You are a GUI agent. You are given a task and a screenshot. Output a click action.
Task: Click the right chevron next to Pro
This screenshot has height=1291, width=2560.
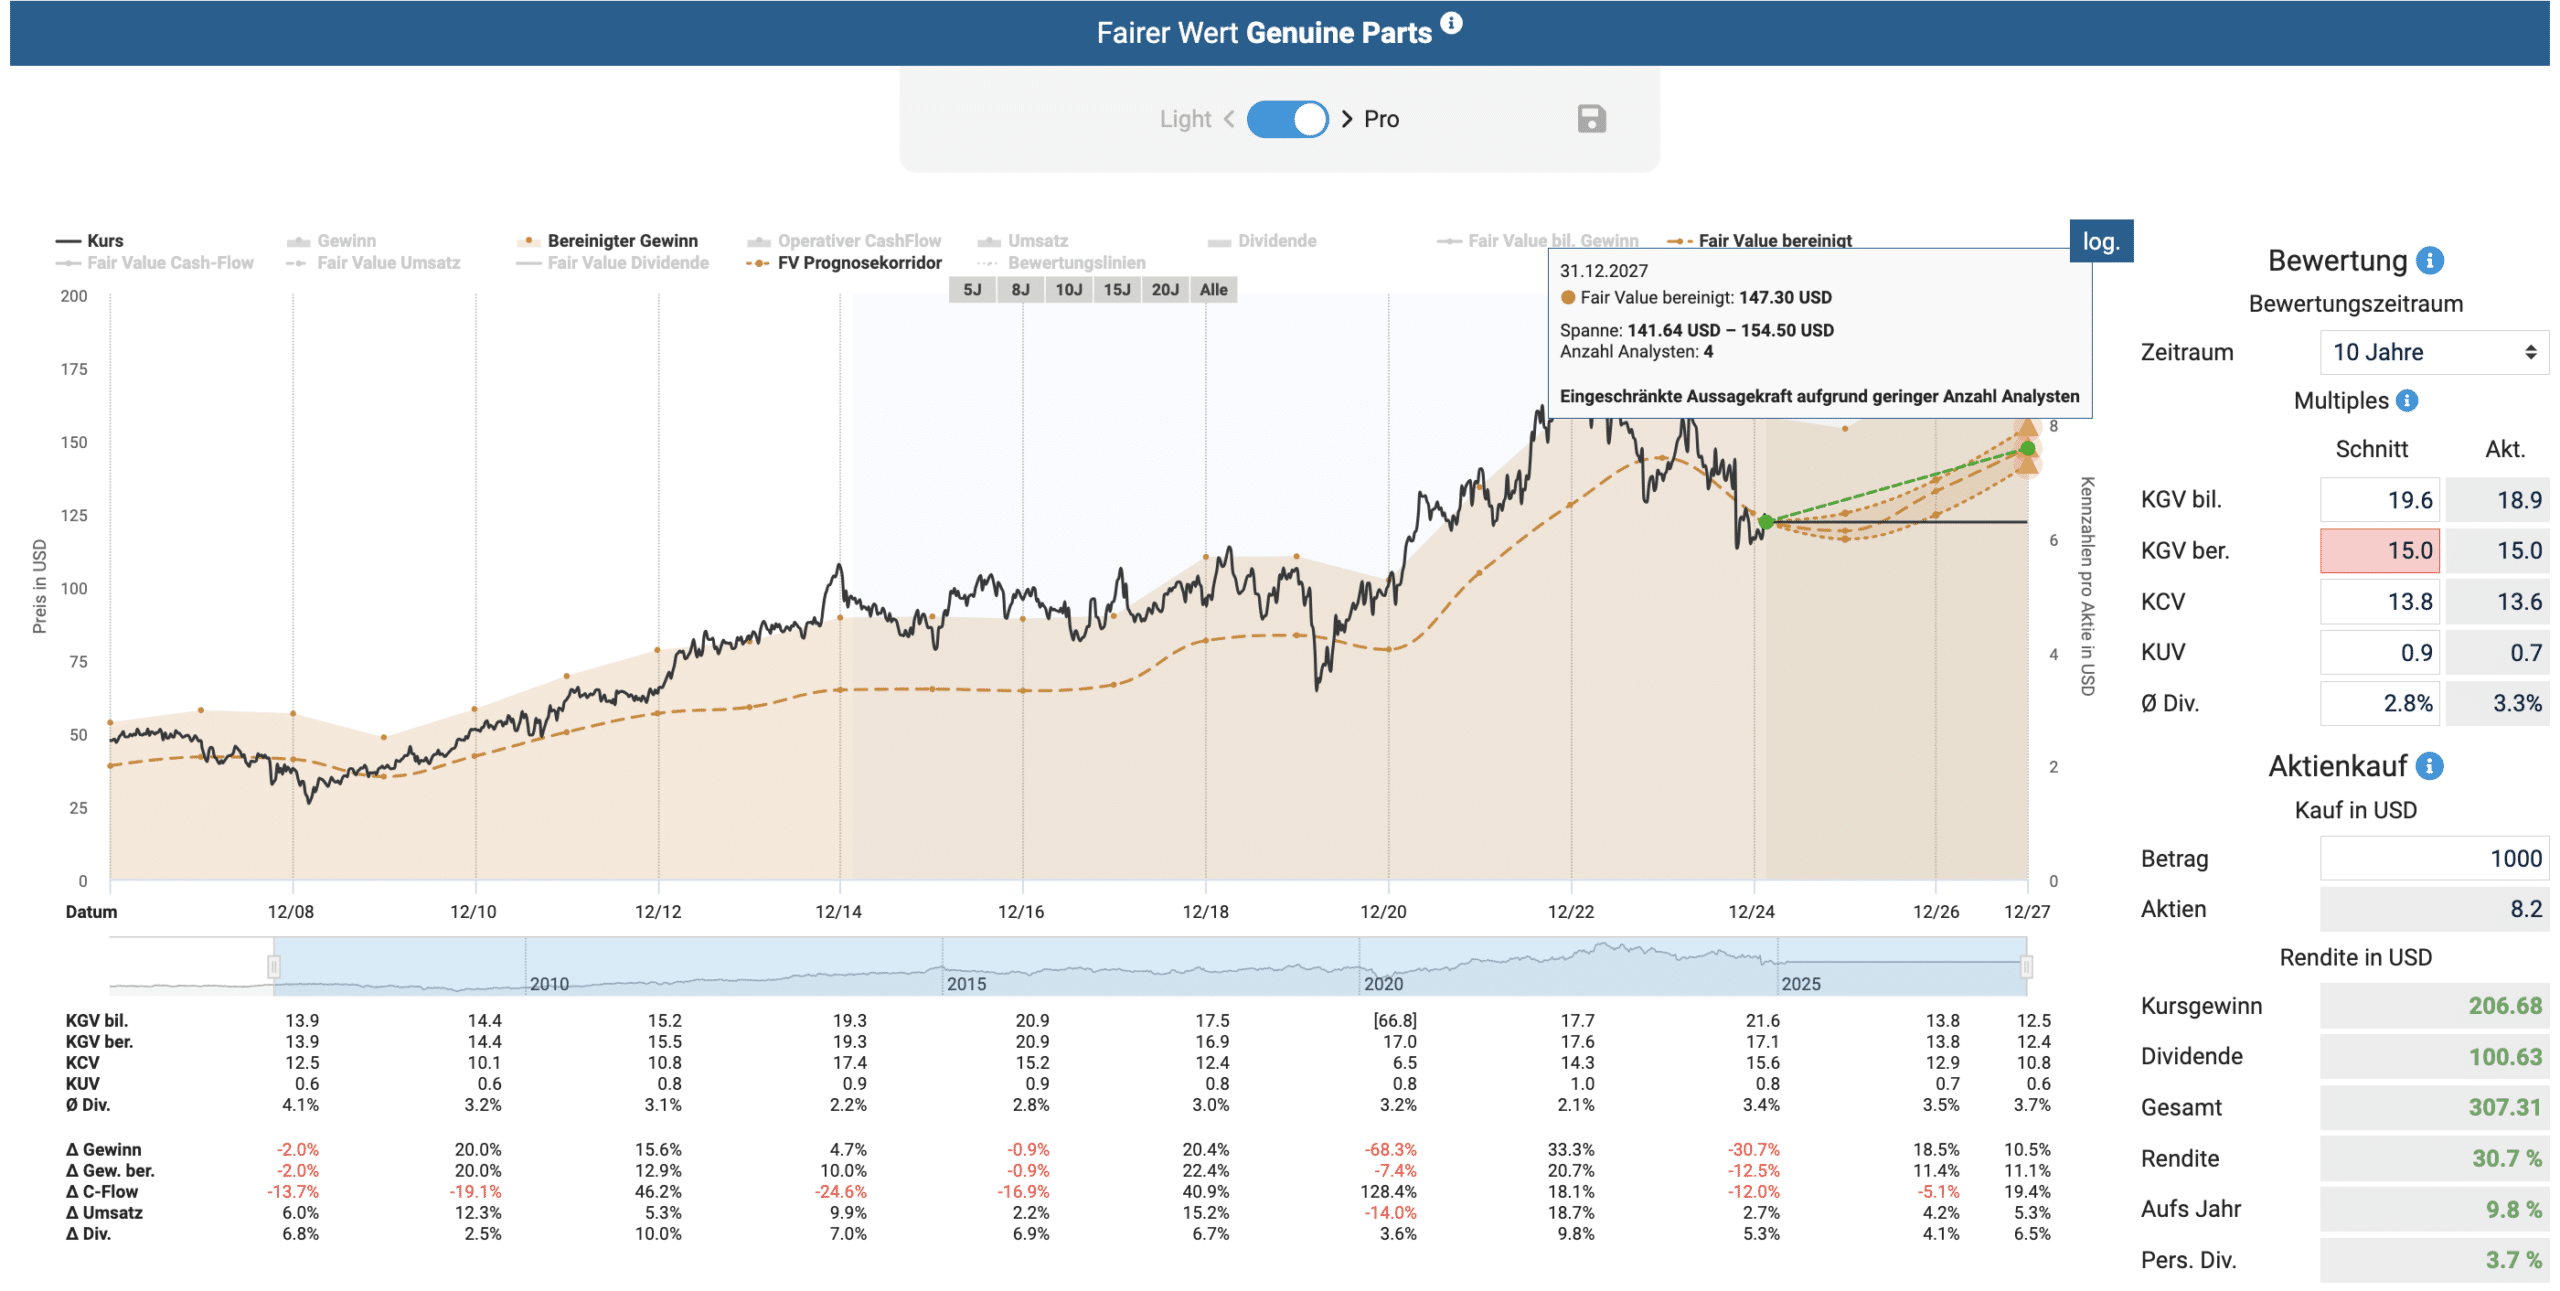click(x=1347, y=119)
